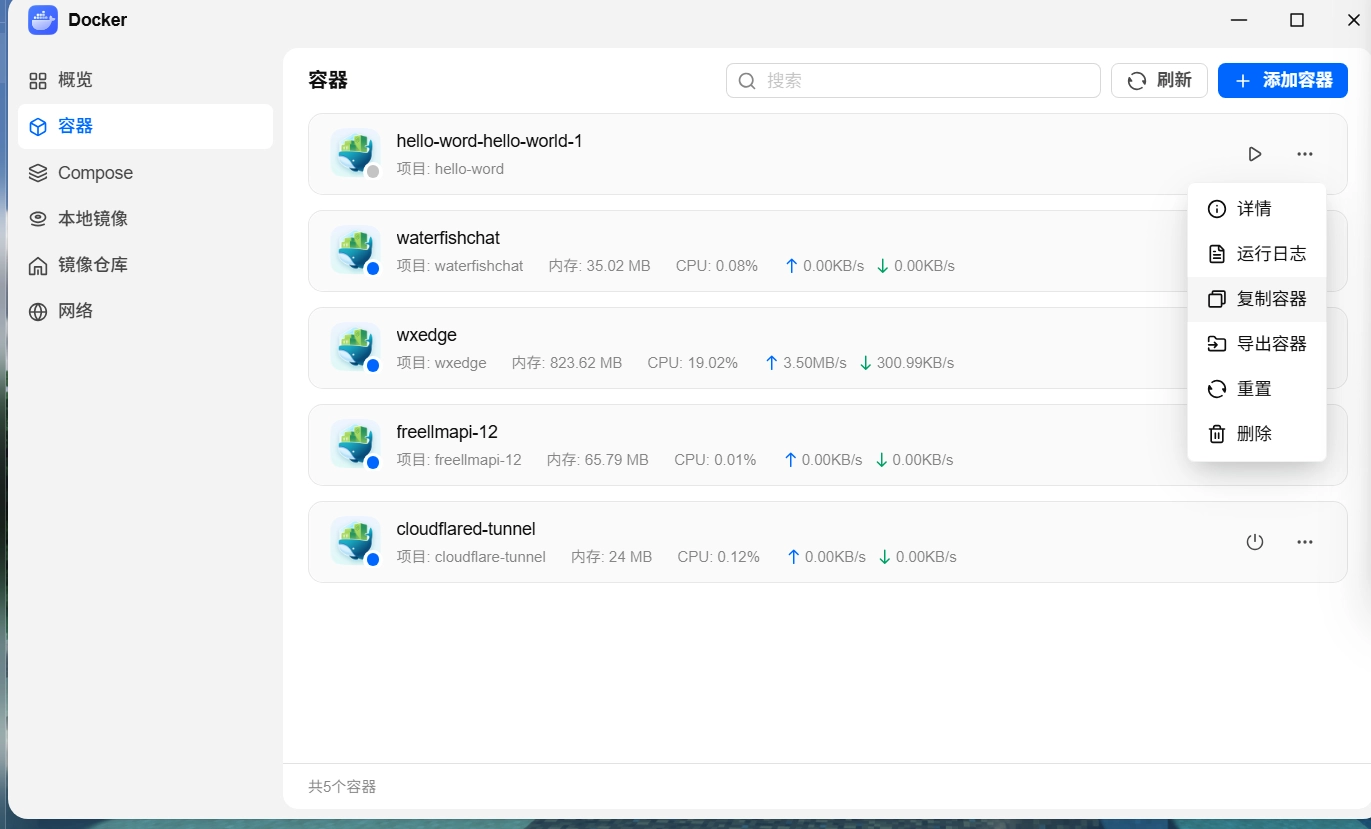Start the hello-word-hello-world-1 container with play icon
1371x829 pixels.
pos(1255,154)
